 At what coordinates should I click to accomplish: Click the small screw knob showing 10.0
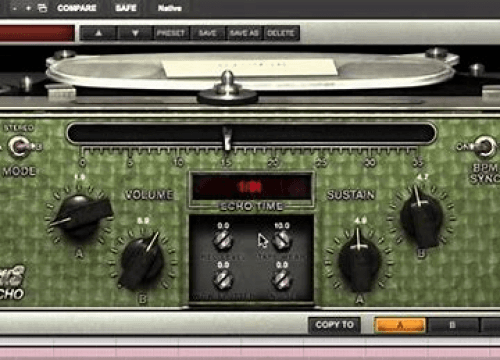pyautogui.click(x=282, y=240)
